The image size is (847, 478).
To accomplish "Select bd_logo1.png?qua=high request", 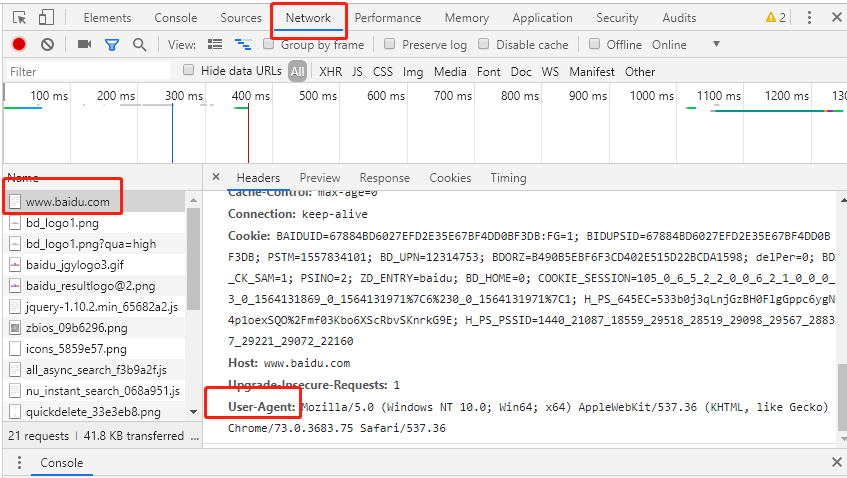I will pos(95,244).
